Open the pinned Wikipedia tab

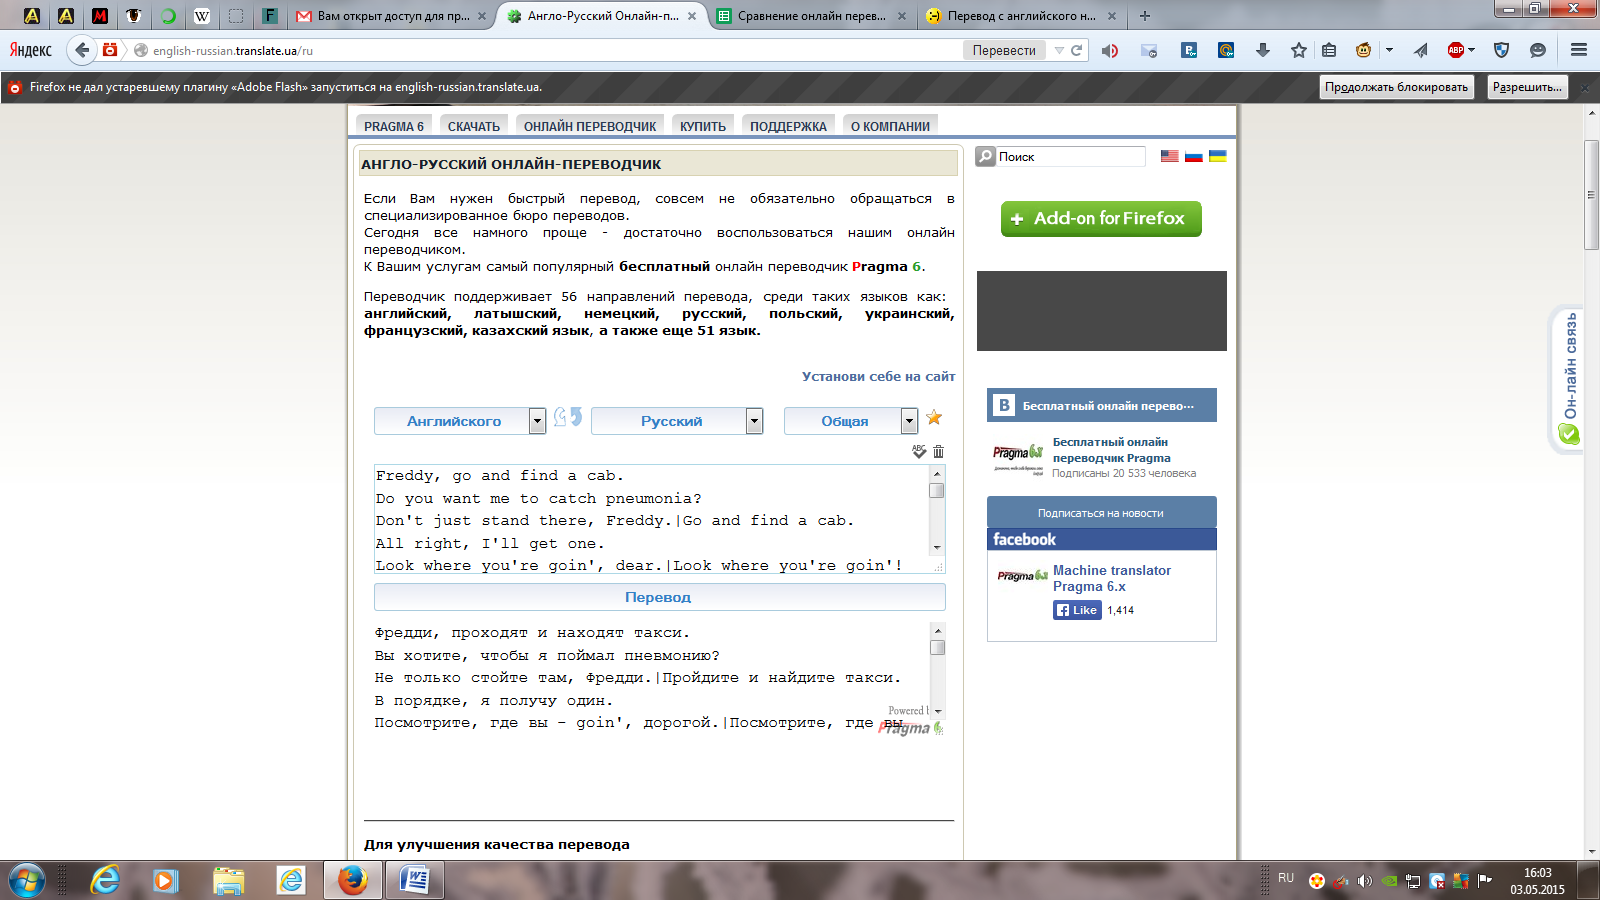(x=202, y=16)
